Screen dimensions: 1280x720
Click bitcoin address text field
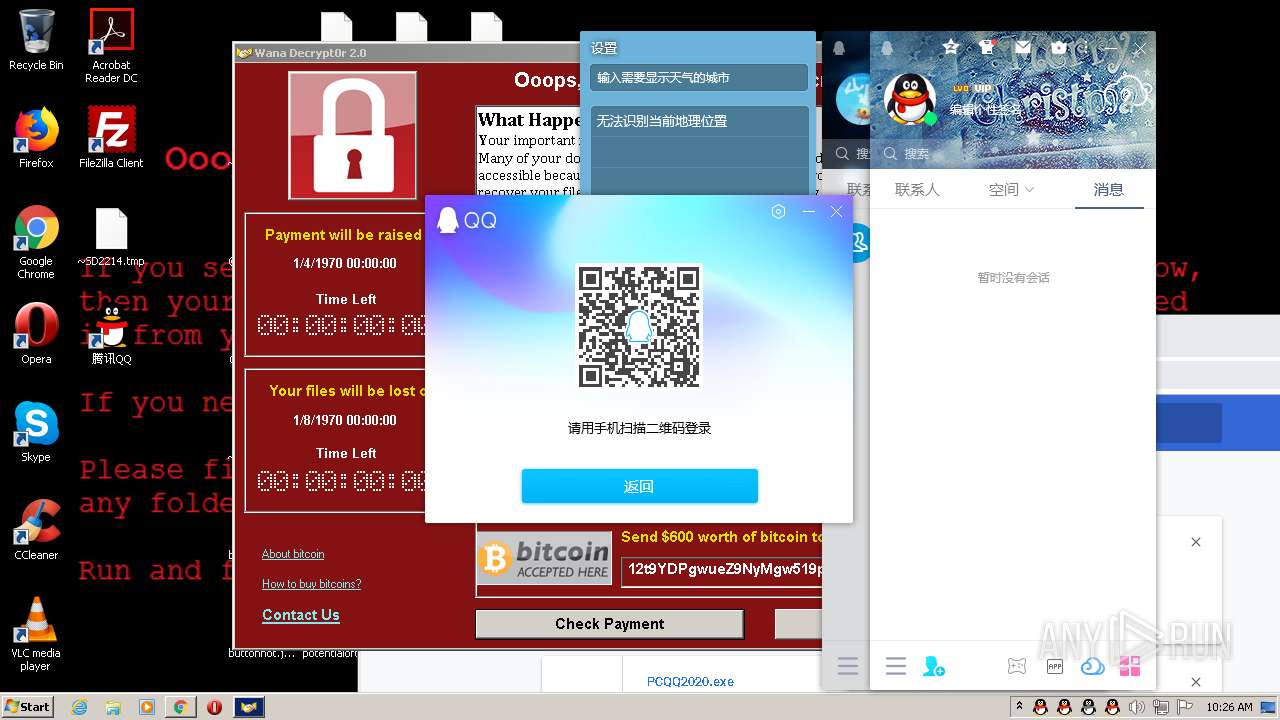[722, 570]
